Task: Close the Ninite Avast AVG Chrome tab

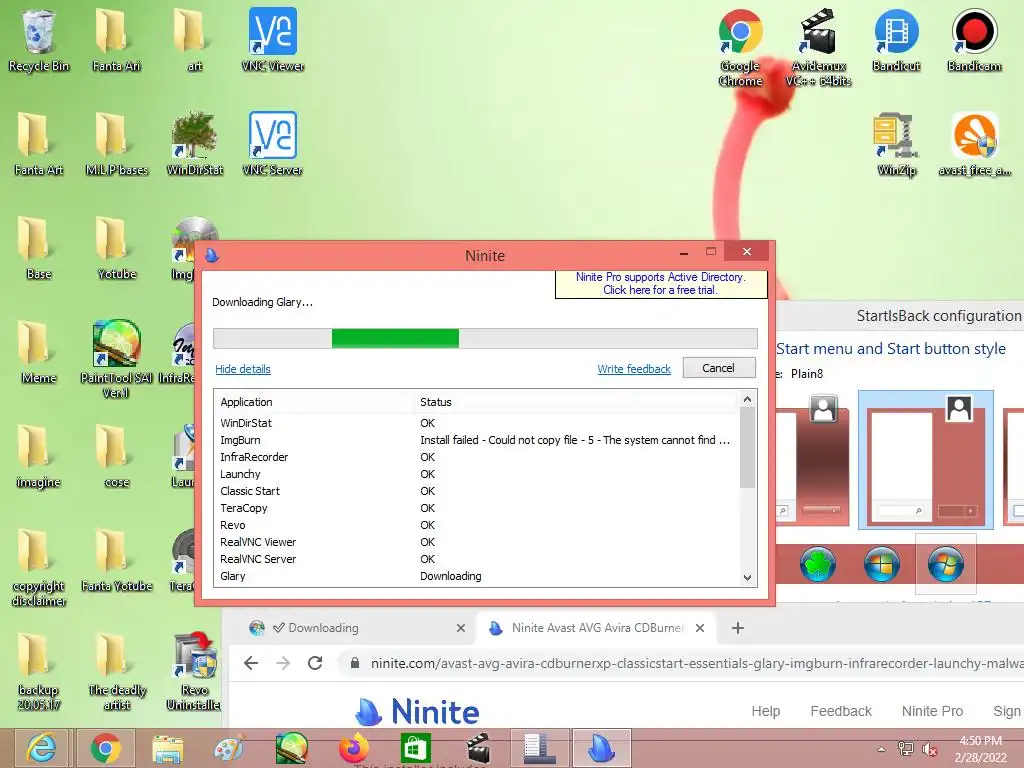Action: (x=699, y=628)
